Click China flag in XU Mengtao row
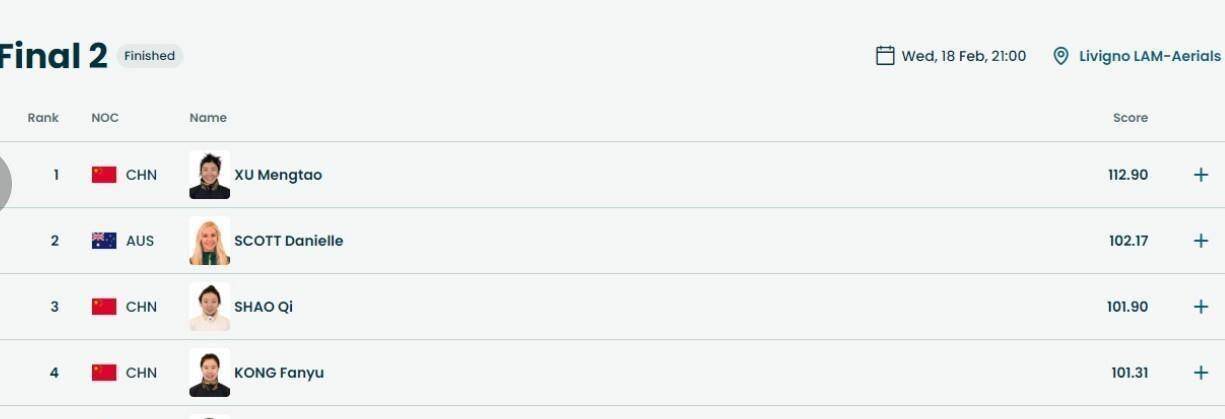This screenshot has height=419, width=1225. point(104,175)
